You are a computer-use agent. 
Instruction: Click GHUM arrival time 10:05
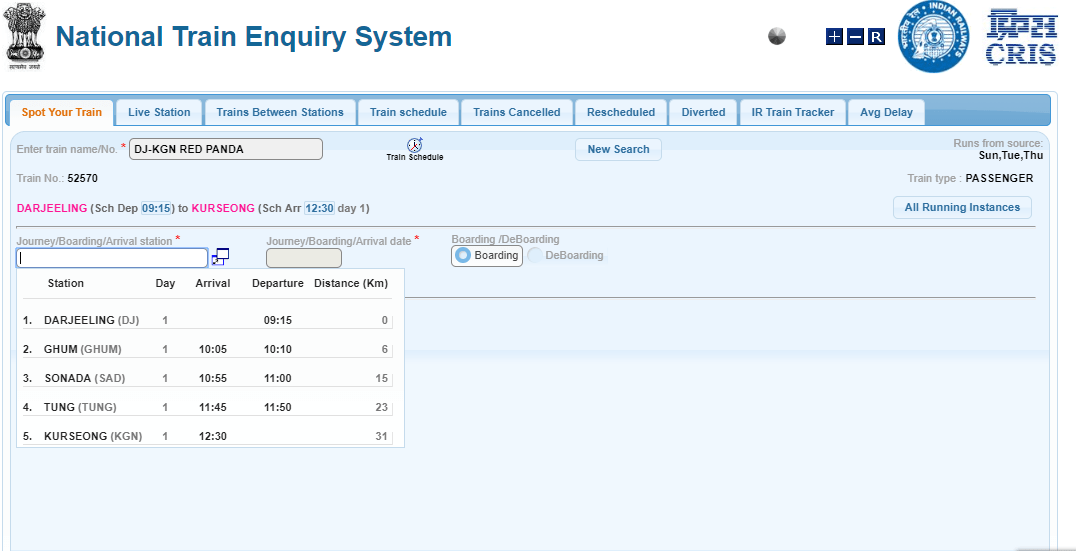click(213, 350)
